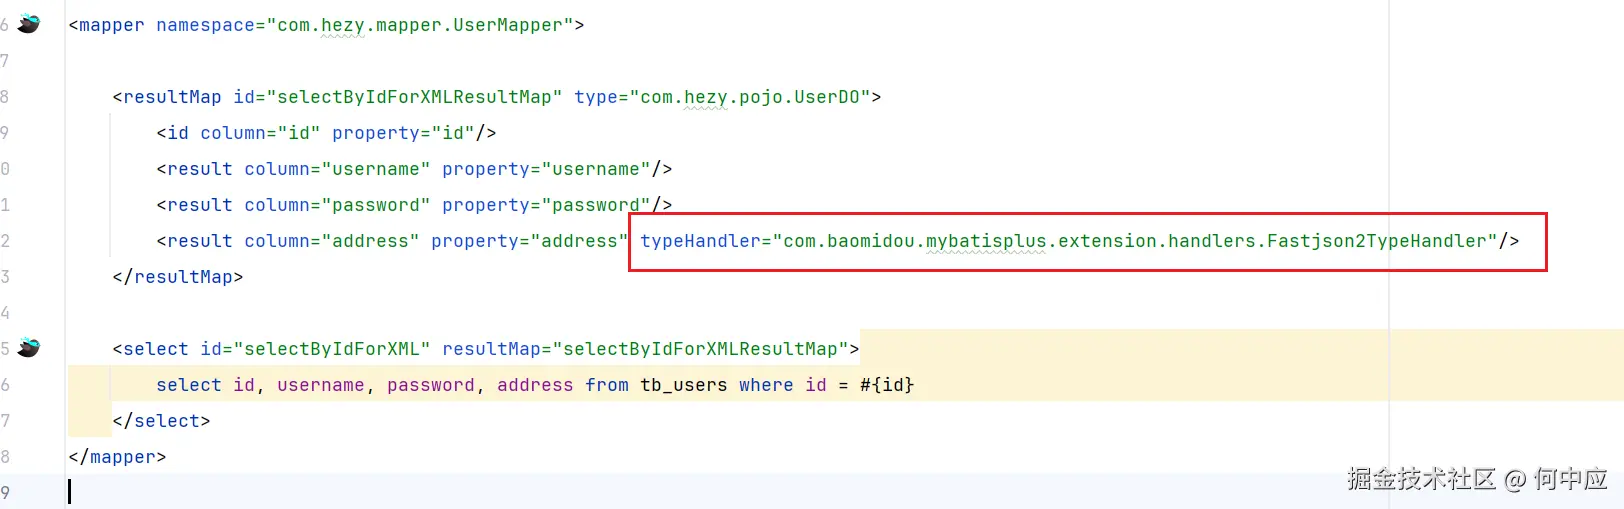Image resolution: width=1624 pixels, height=509 pixels.
Task: Click the from keyword in the query
Action: click(x=607, y=385)
